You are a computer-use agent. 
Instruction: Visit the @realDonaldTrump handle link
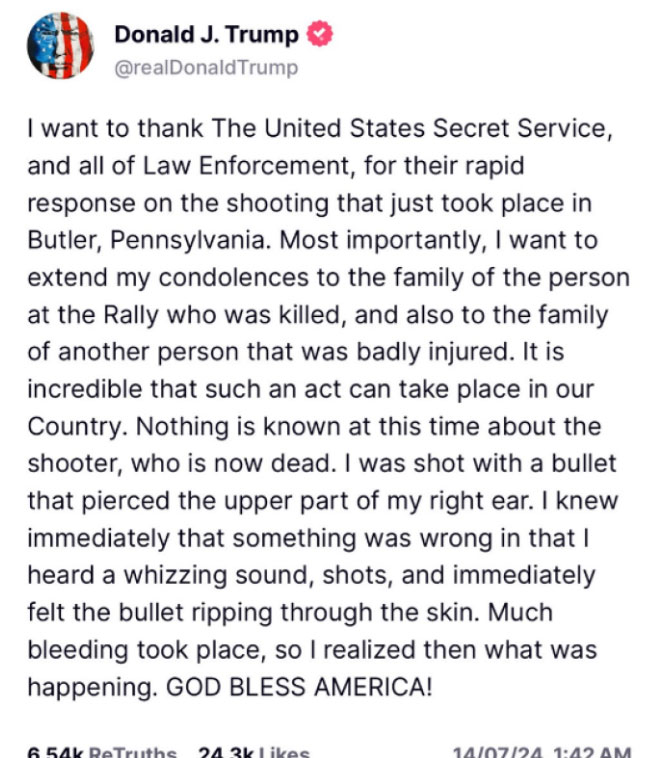pos(206,68)
